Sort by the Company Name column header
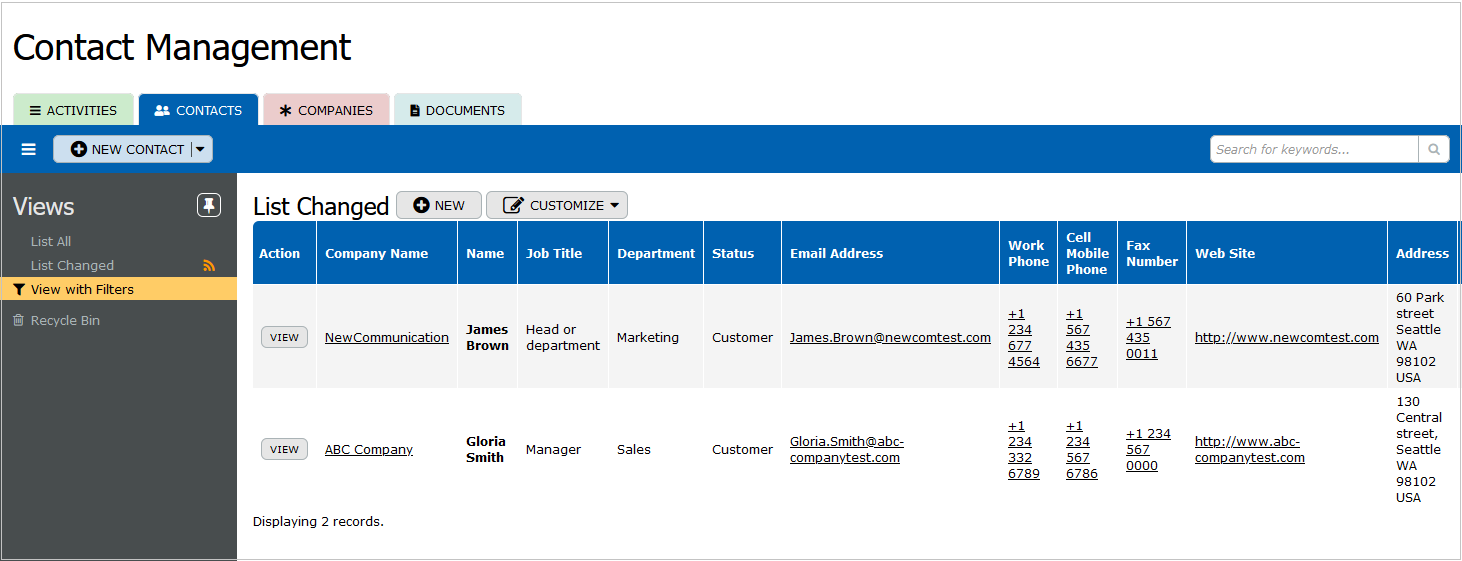1462x561 pixels. coord(376,253)
